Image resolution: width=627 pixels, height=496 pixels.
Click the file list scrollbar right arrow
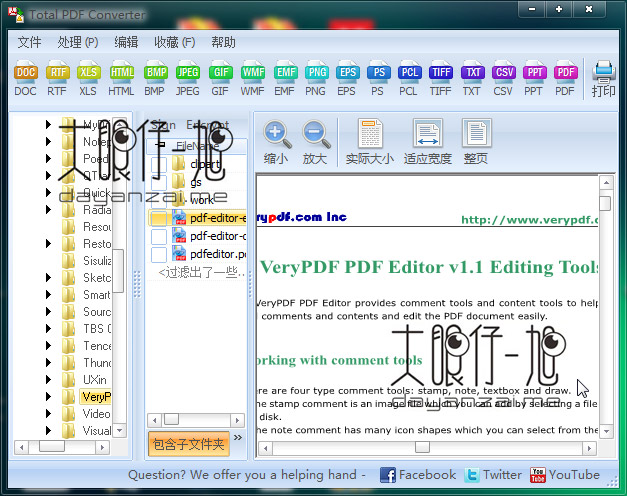point(238,420)
